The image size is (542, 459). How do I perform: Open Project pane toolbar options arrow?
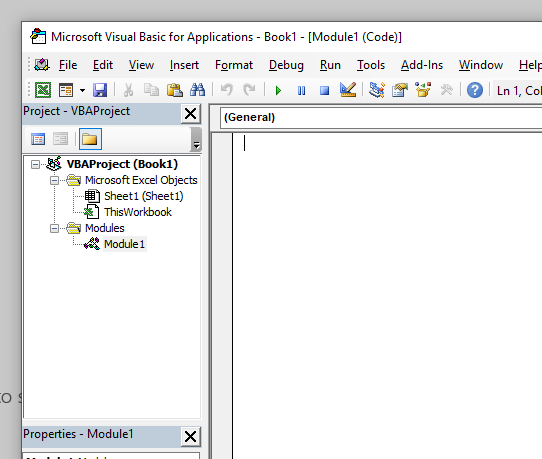196,140
